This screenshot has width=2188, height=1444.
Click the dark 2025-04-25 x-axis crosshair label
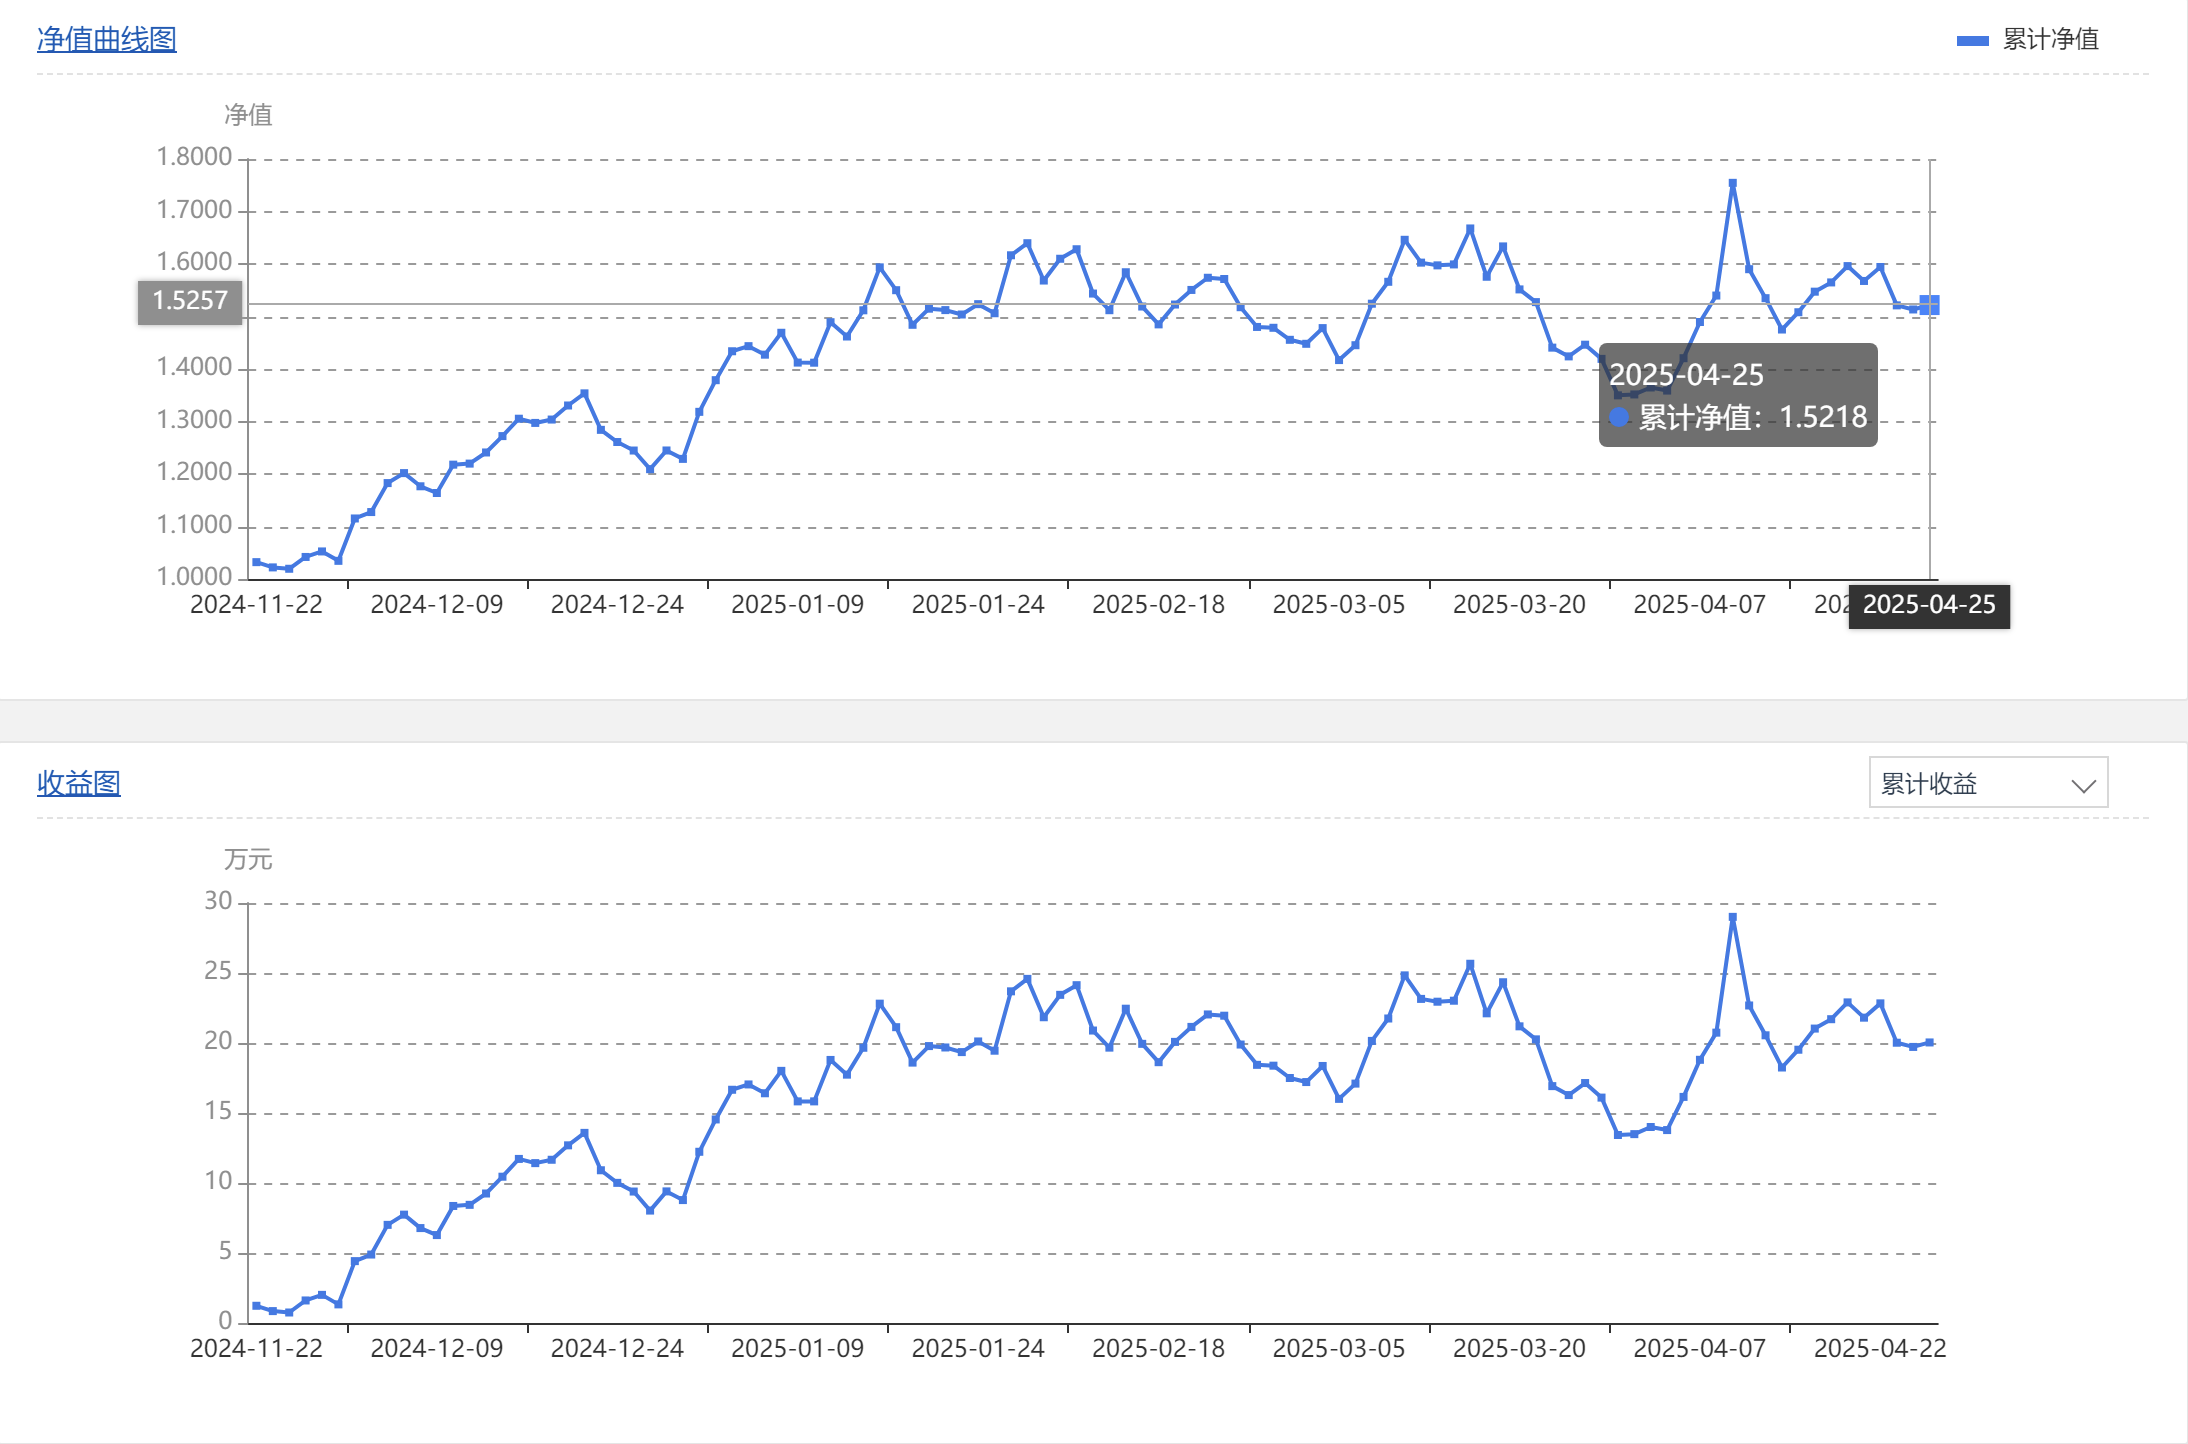click(1928, 605)
